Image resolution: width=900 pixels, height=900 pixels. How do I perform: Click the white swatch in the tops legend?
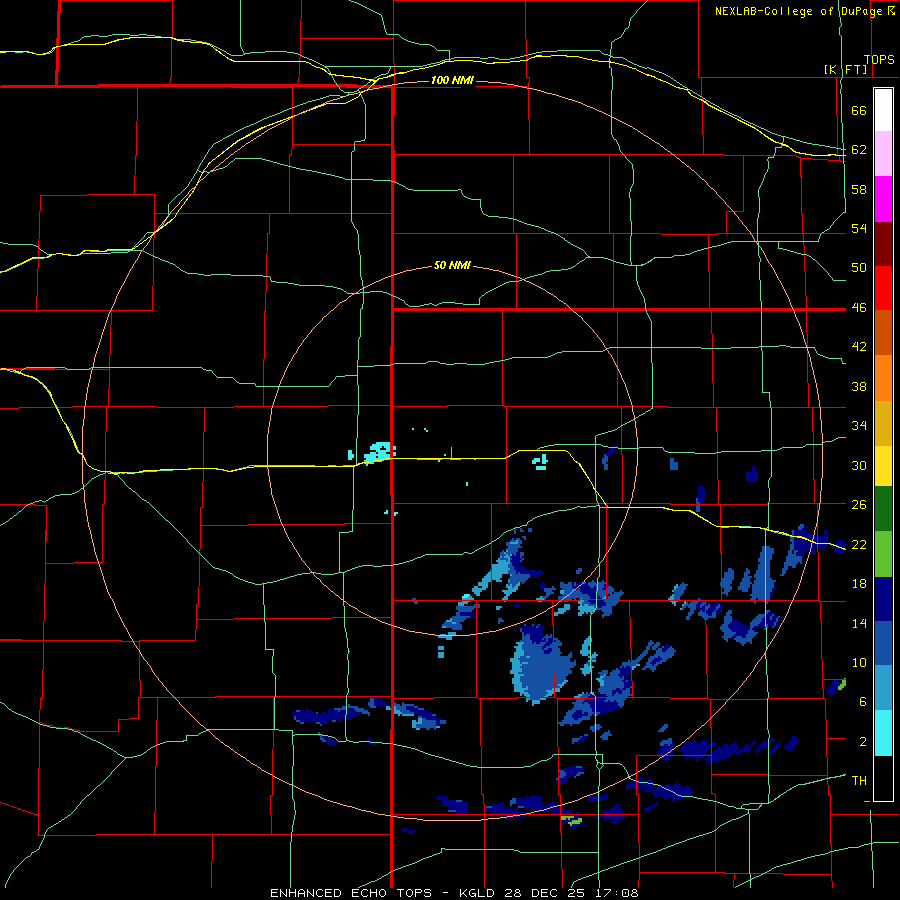[883, 110]
